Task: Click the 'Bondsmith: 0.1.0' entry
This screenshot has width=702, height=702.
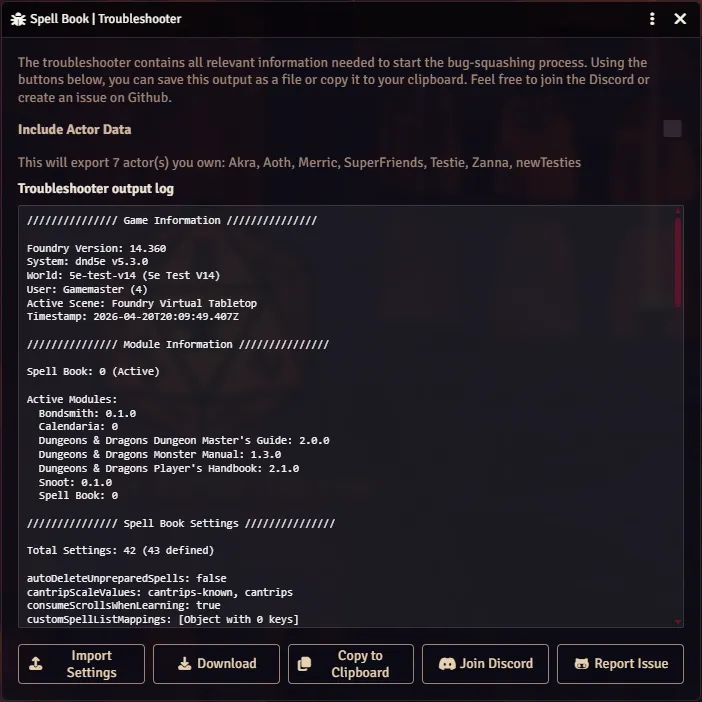Action: (87, 413)
